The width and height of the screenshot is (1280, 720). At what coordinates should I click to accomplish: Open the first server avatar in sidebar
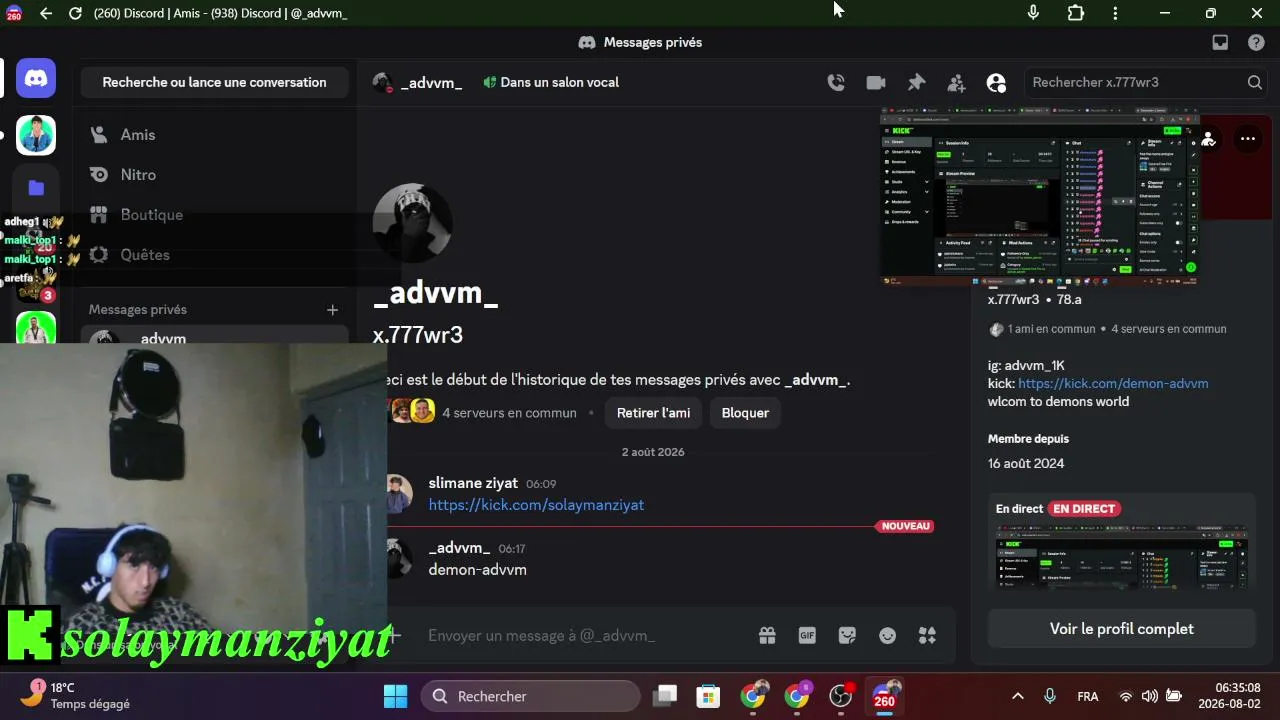point(36,135)
